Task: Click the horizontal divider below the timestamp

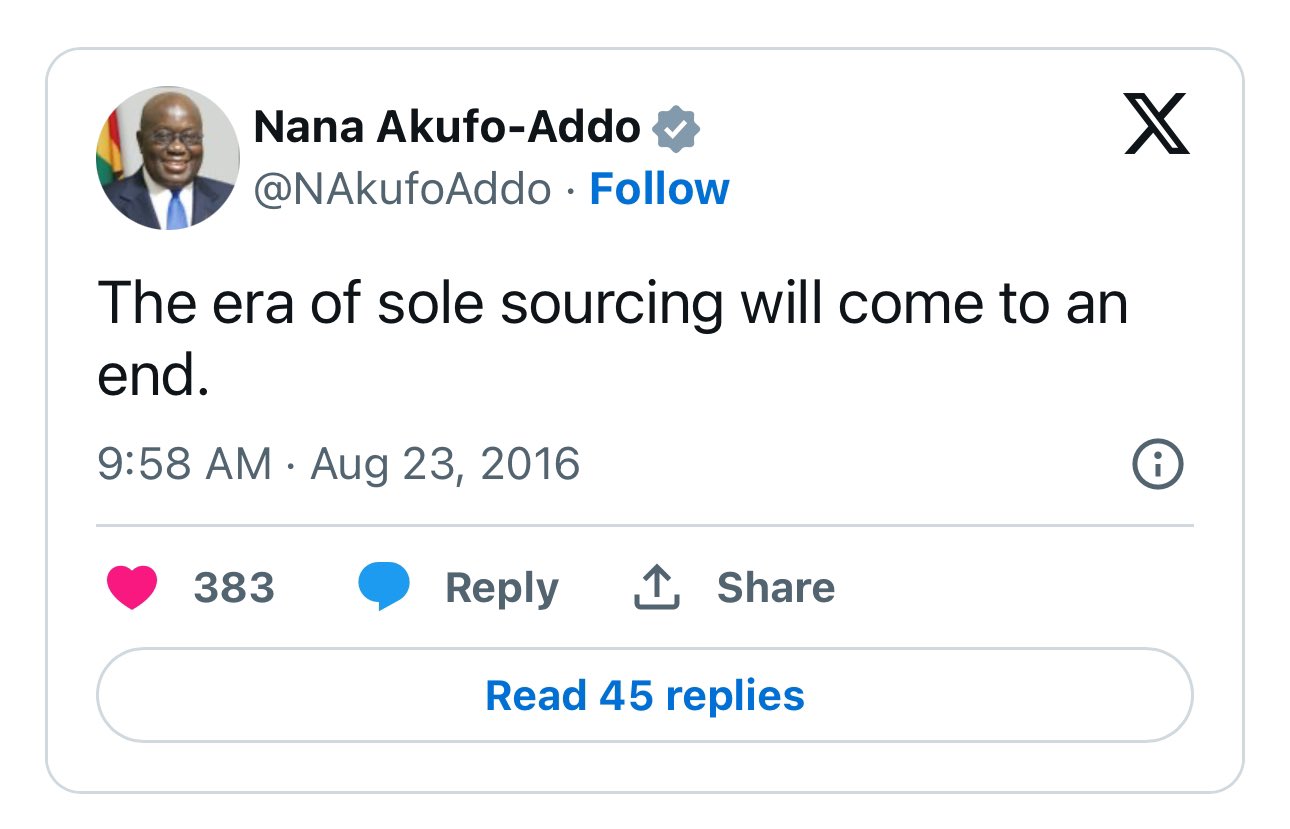Action: pos(644,525)
